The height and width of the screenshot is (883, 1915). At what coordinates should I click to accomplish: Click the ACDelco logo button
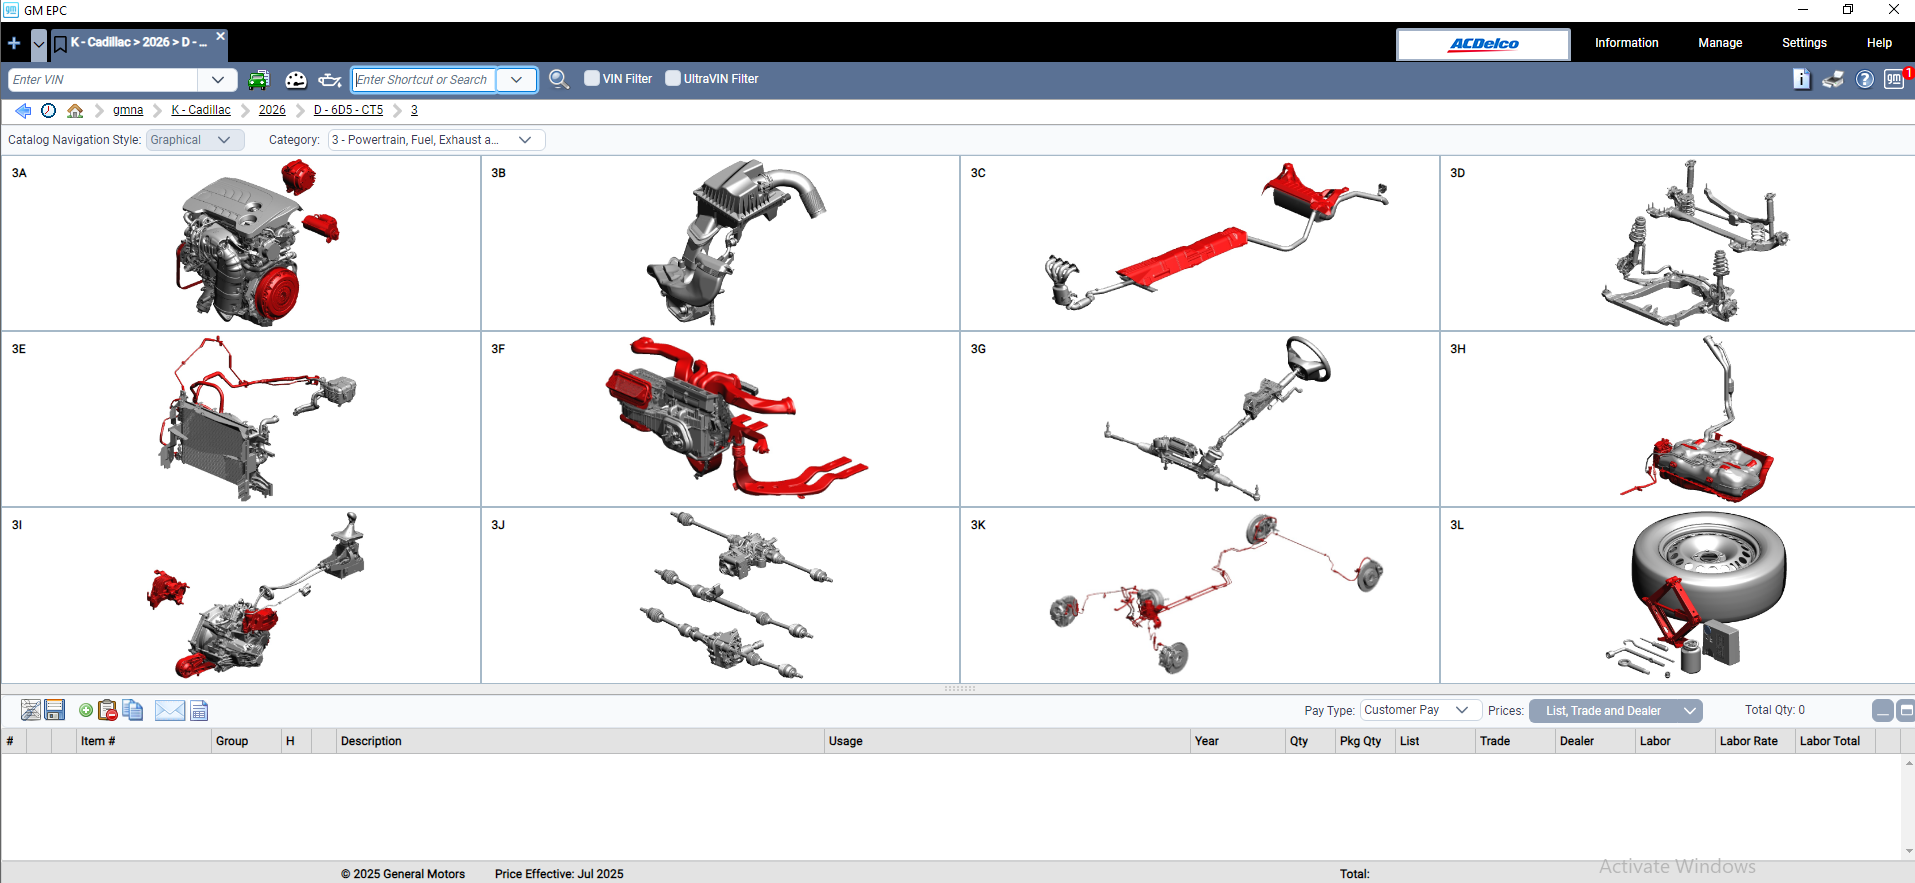pos(1484,44)
